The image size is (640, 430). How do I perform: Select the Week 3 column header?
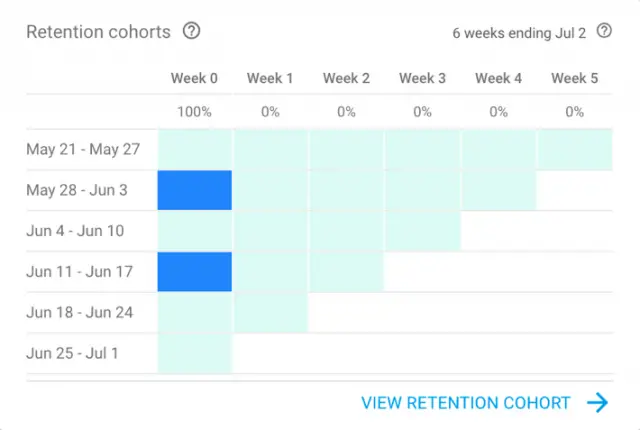tap(422, 78)
